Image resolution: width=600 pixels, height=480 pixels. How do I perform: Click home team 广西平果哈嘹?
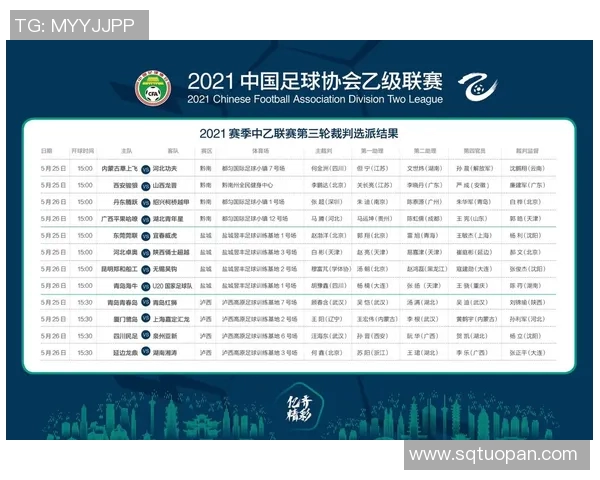pos(119,219)
